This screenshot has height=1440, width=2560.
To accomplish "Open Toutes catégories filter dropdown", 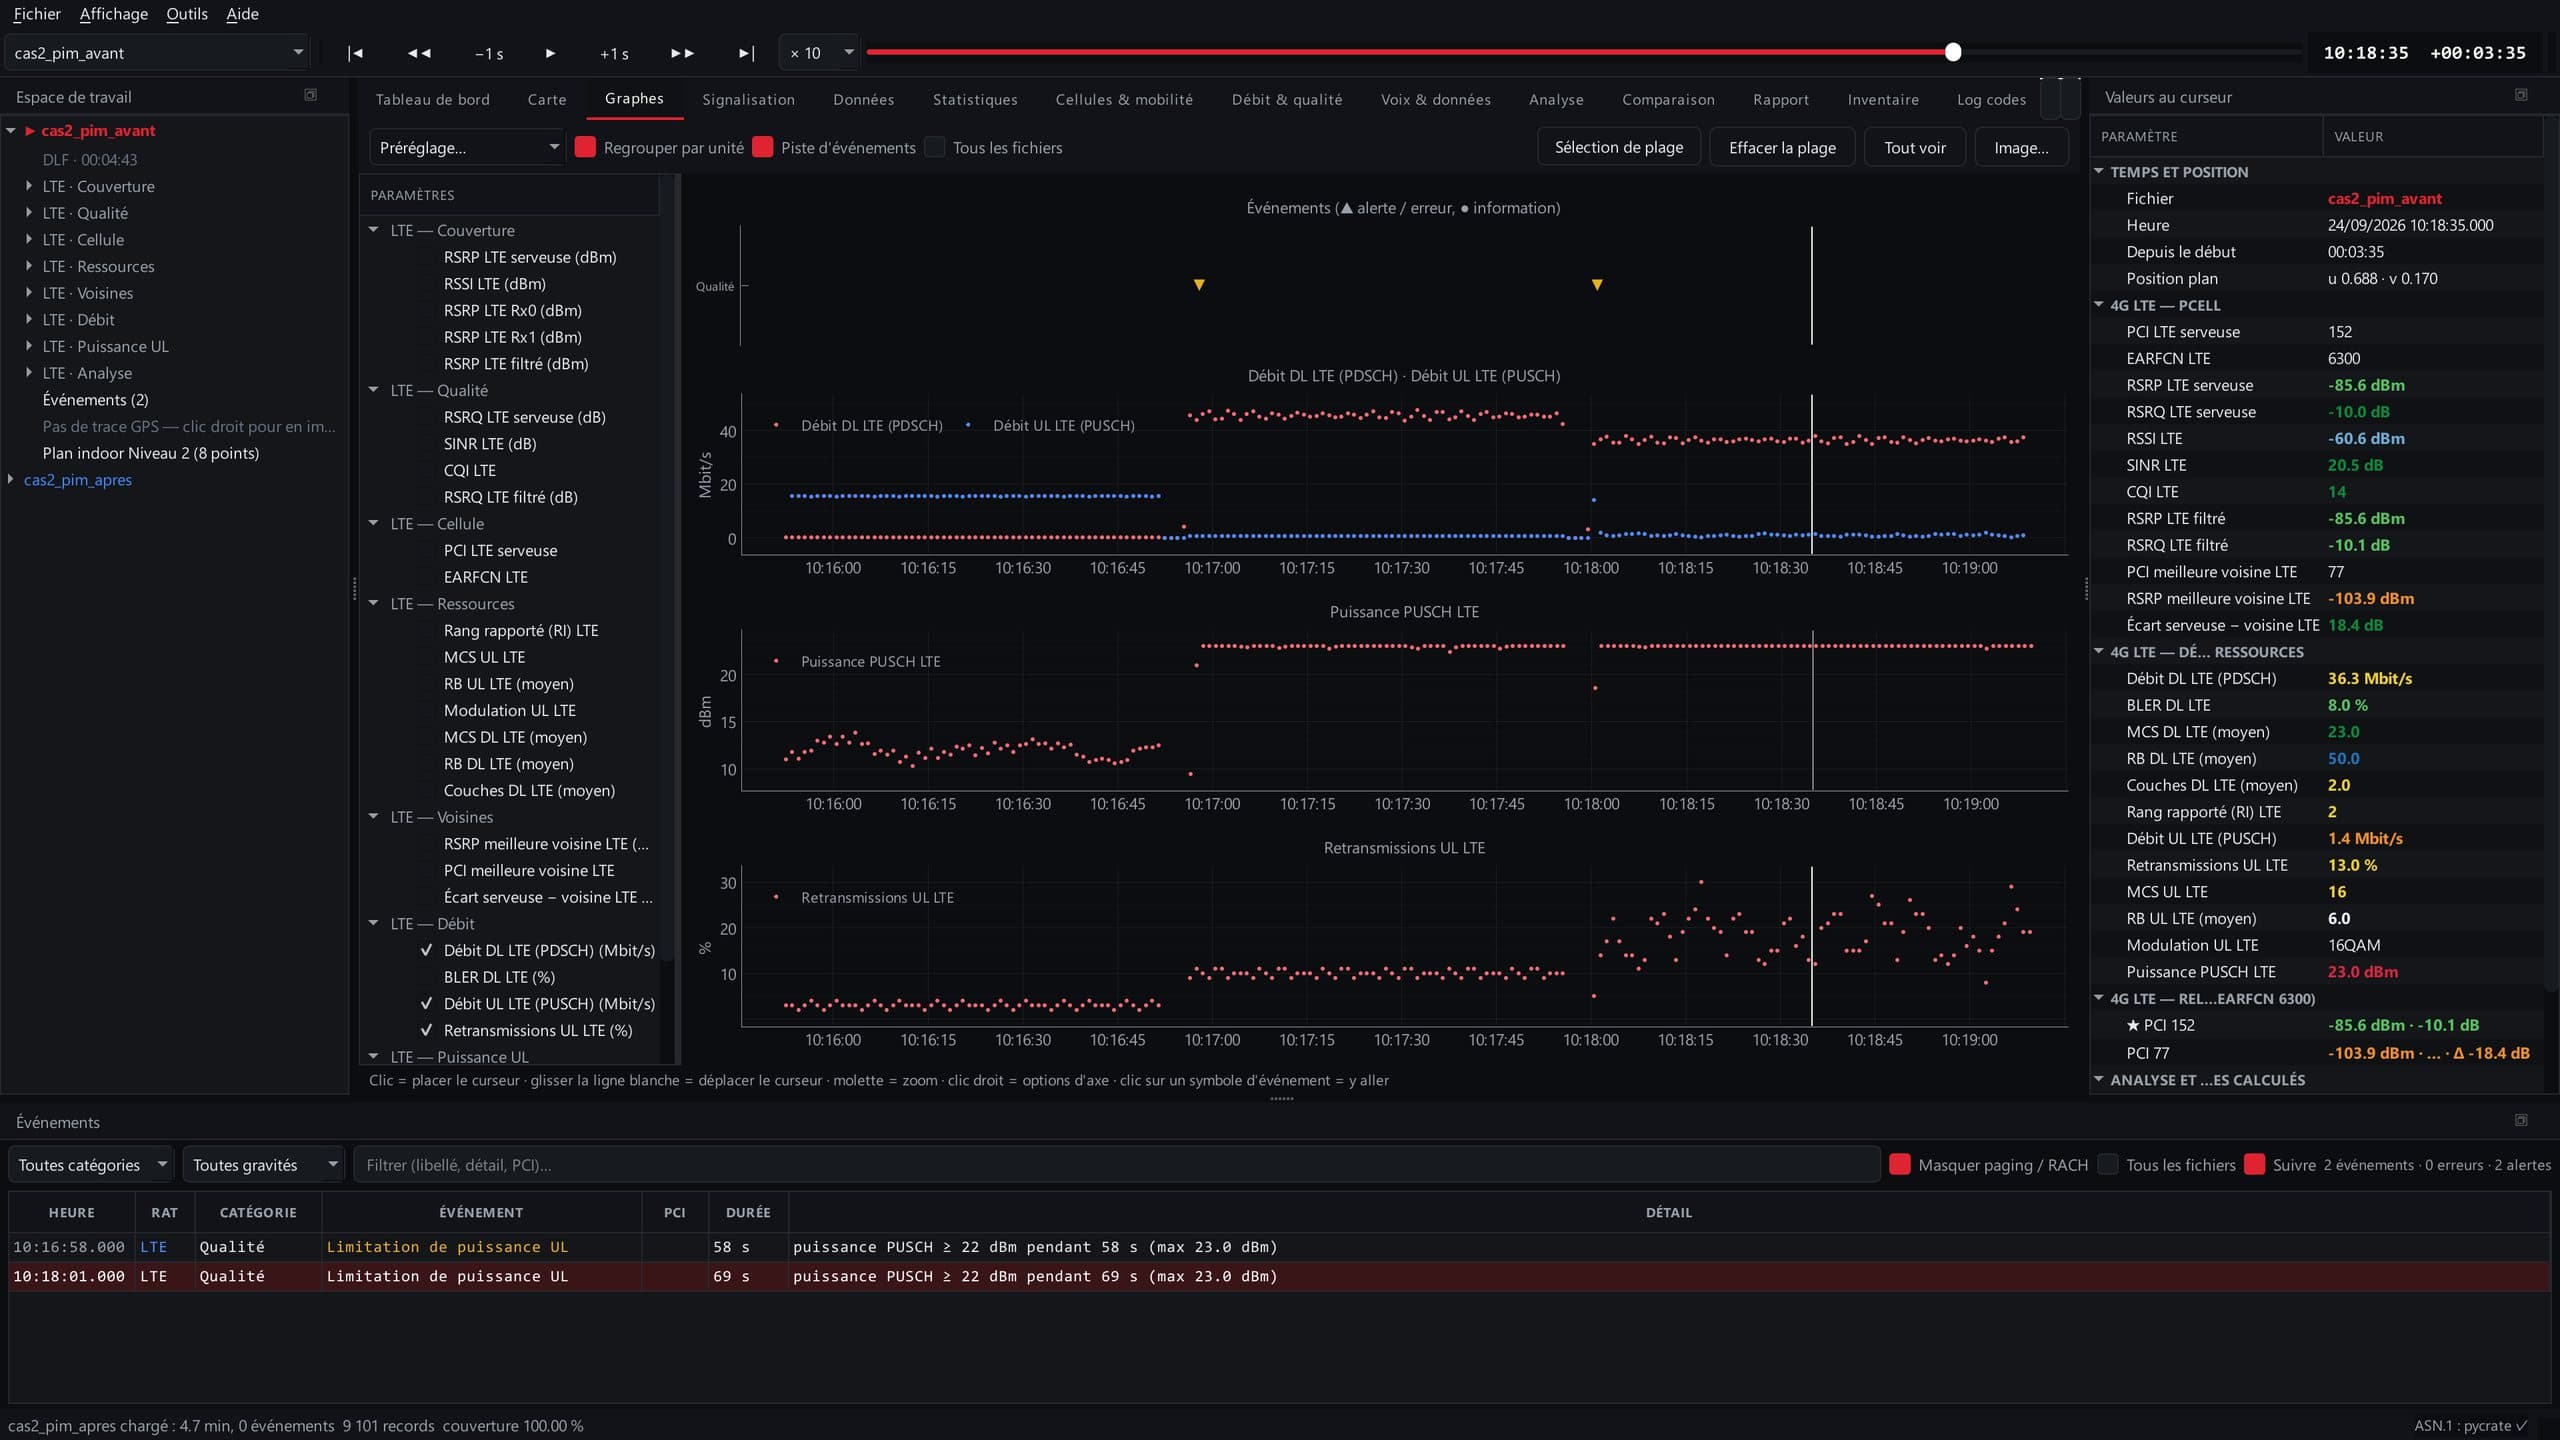I will (91, 1164).
